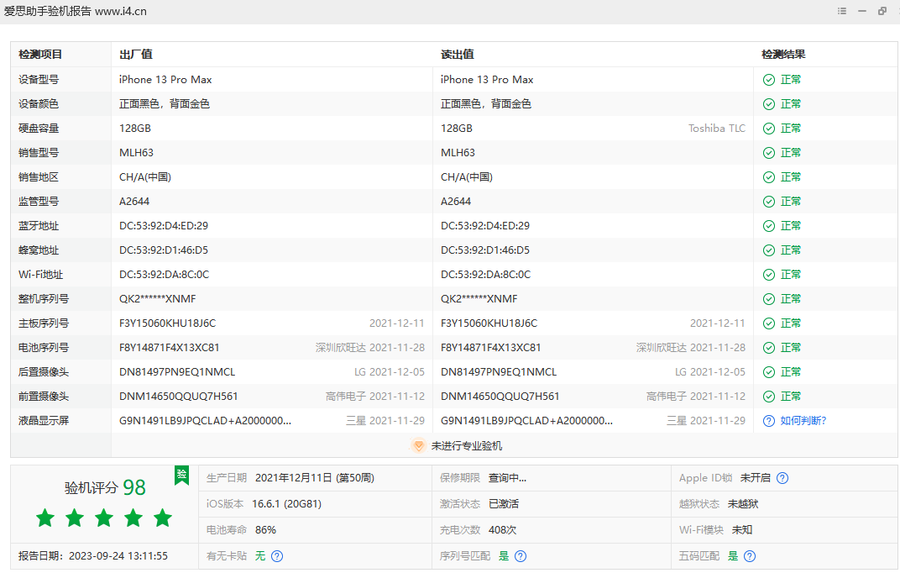Click the green check icon in 前置摄像头 row
This screenshot has width=900, height=573.
769,397
